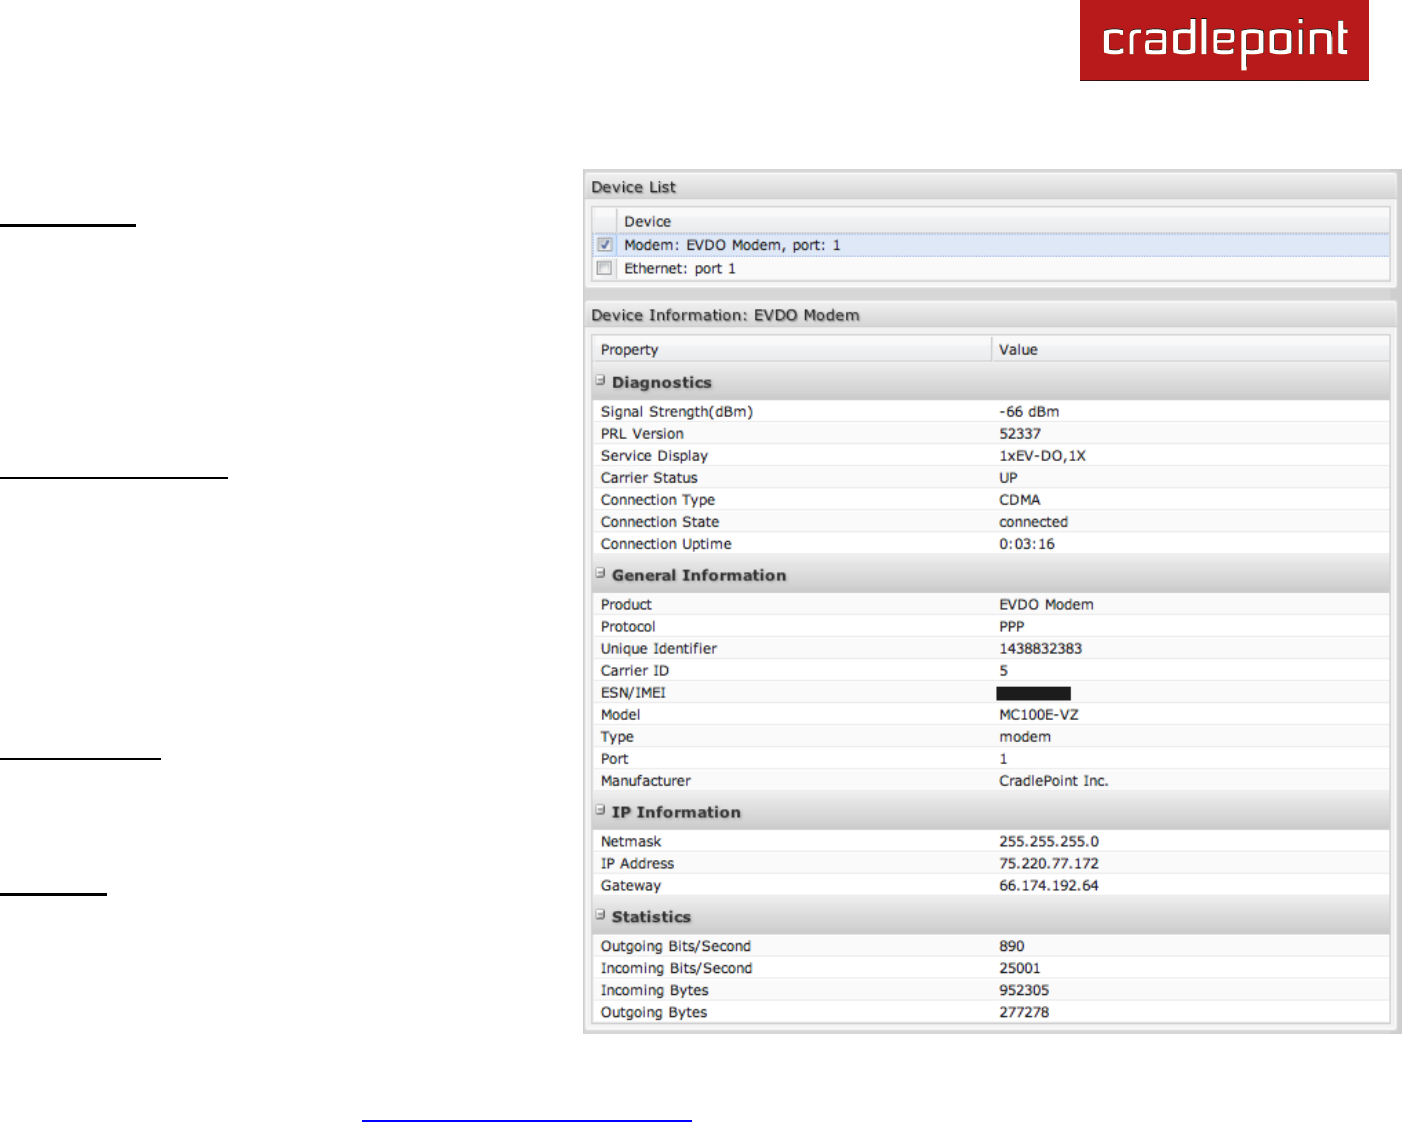Click the PPP protocol value
Screen dimensions: 1402x1122
[x=1012, y=626]
